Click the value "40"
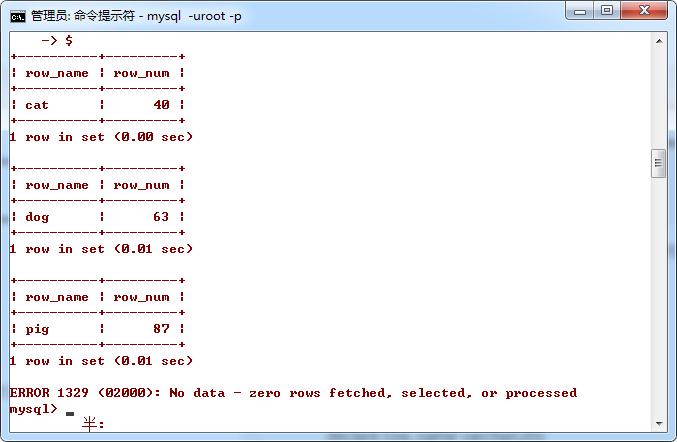Screen dimensions: 677x442 click(161, 104)
